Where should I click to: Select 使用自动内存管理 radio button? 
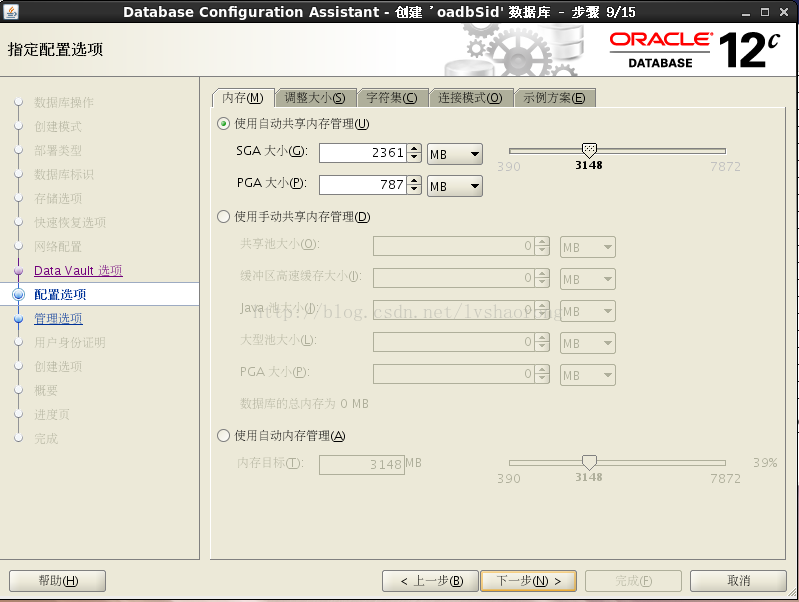point(224,436)
